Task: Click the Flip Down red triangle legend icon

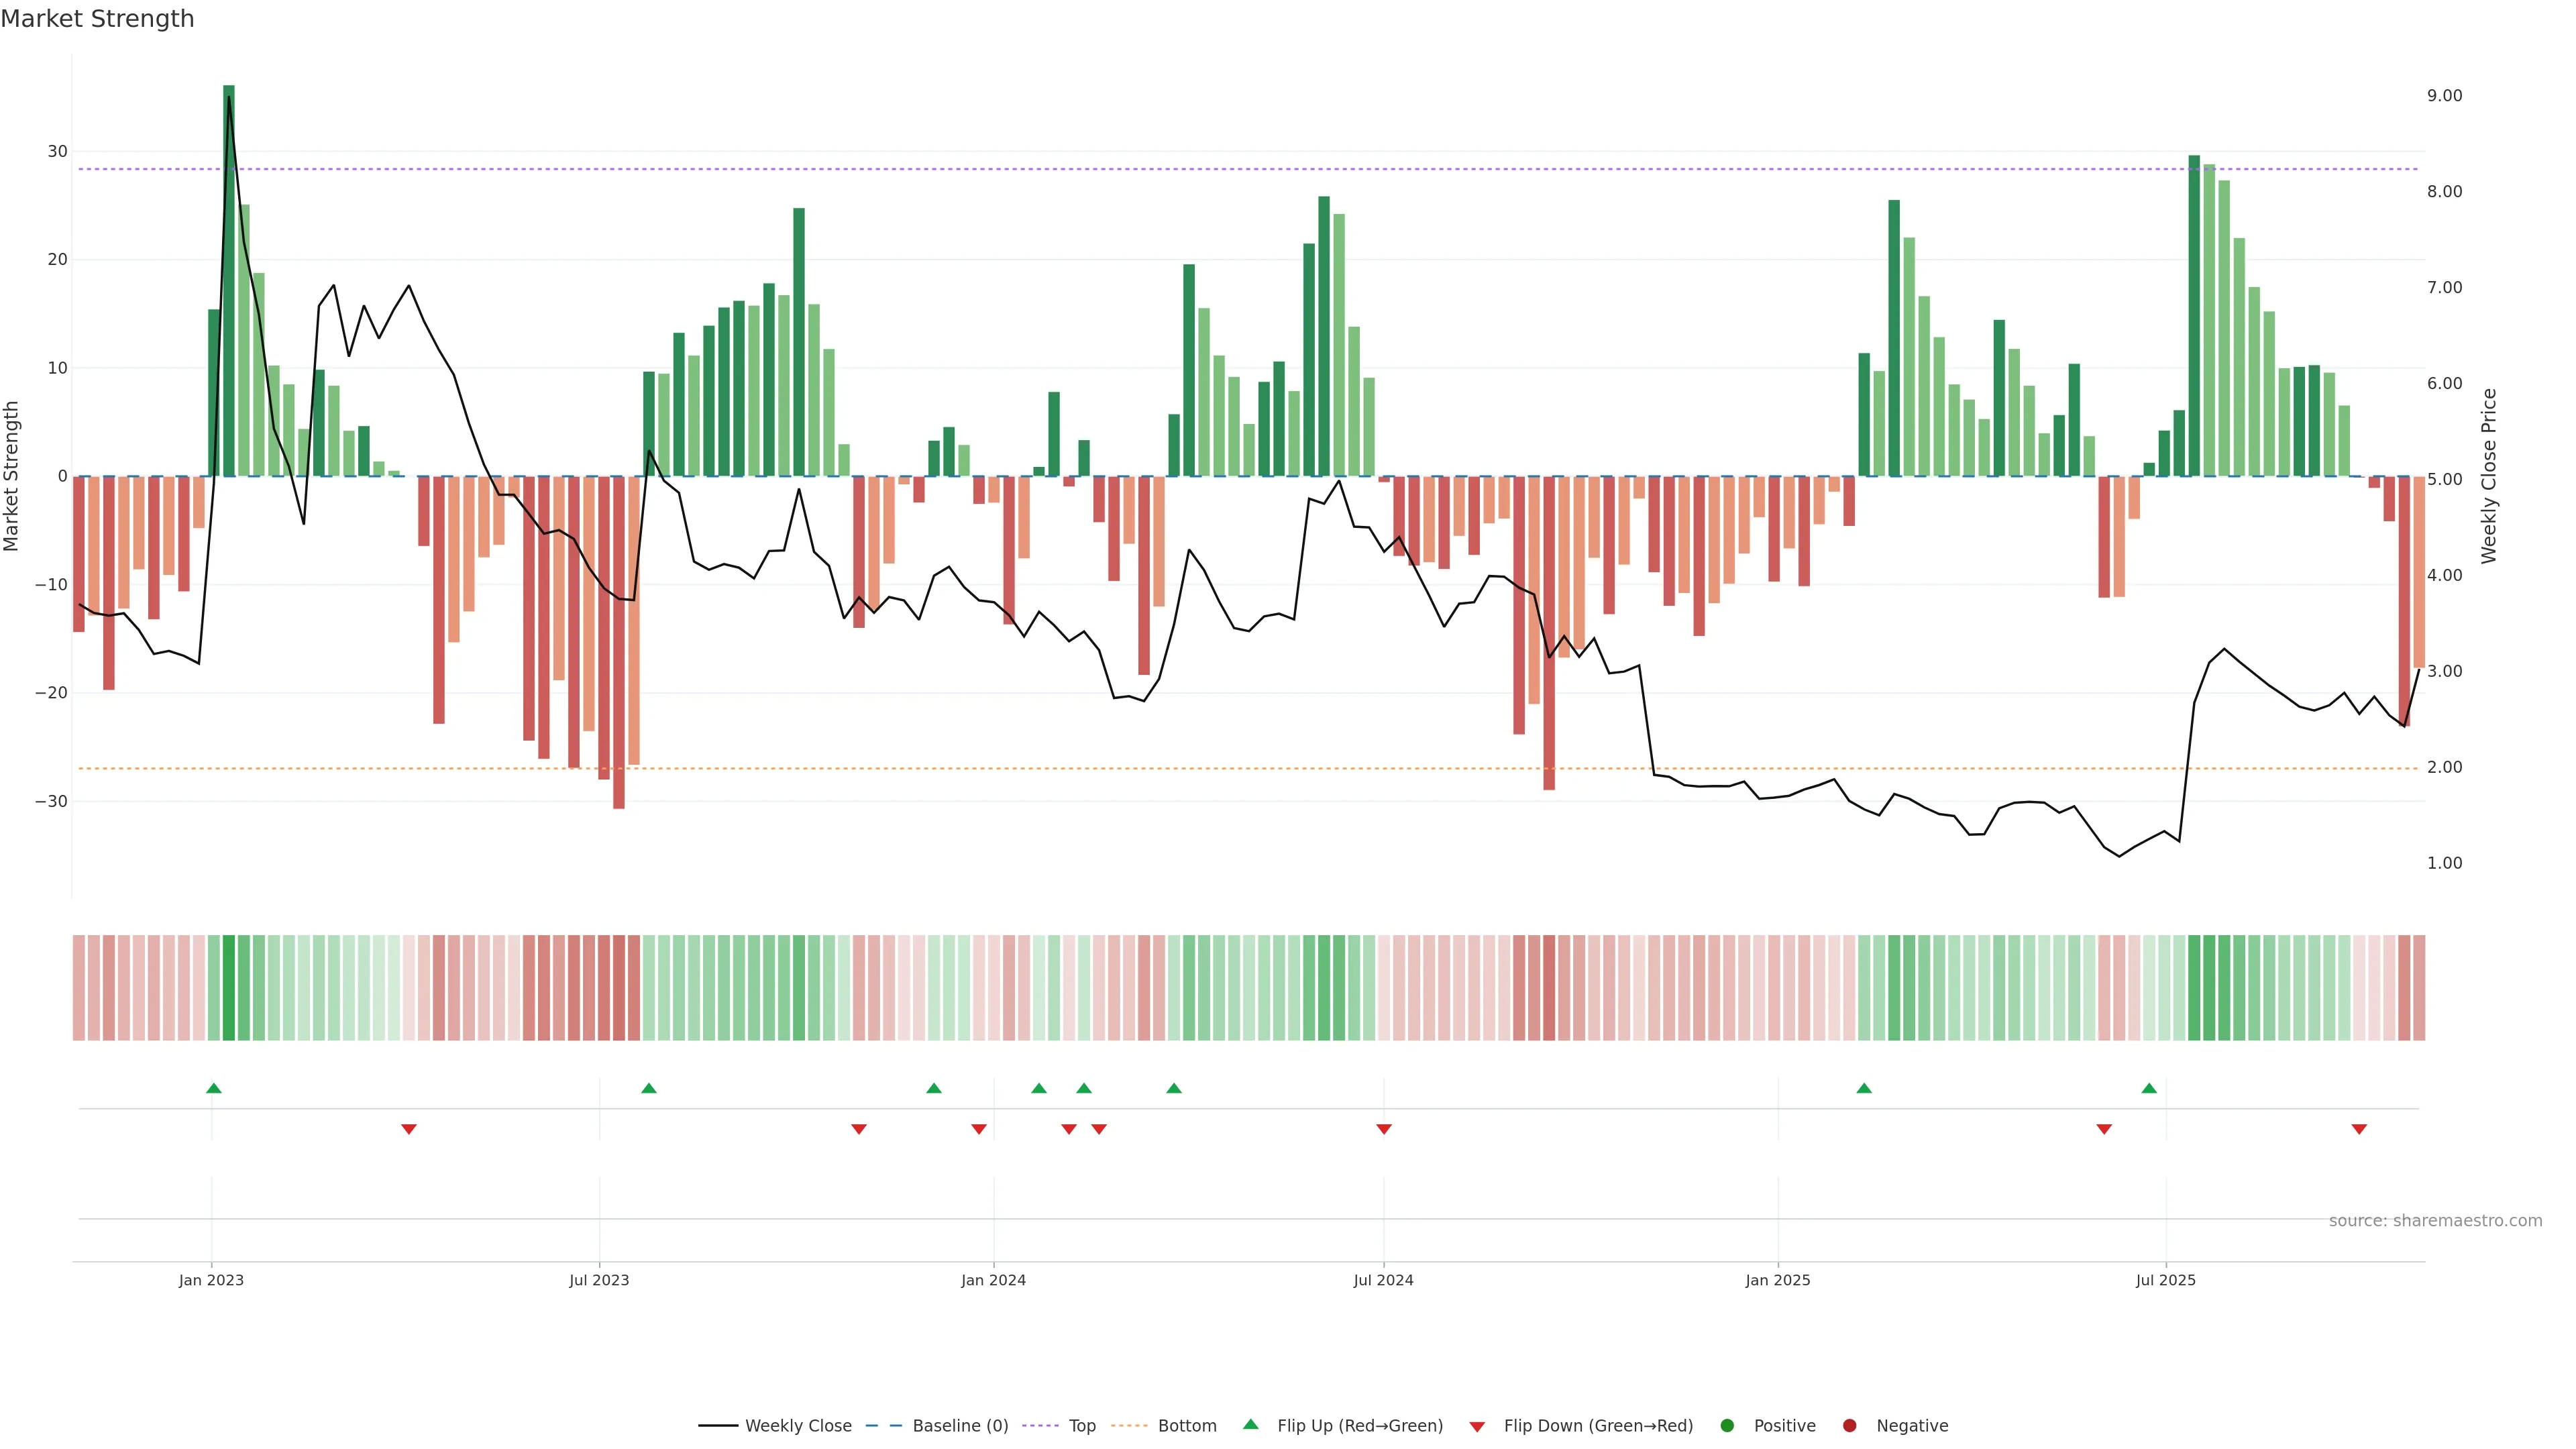Action: click(x=1477, y=1427)
